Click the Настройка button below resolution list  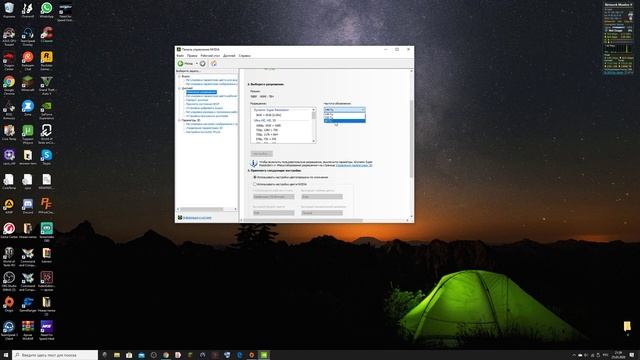coord(261,154)
